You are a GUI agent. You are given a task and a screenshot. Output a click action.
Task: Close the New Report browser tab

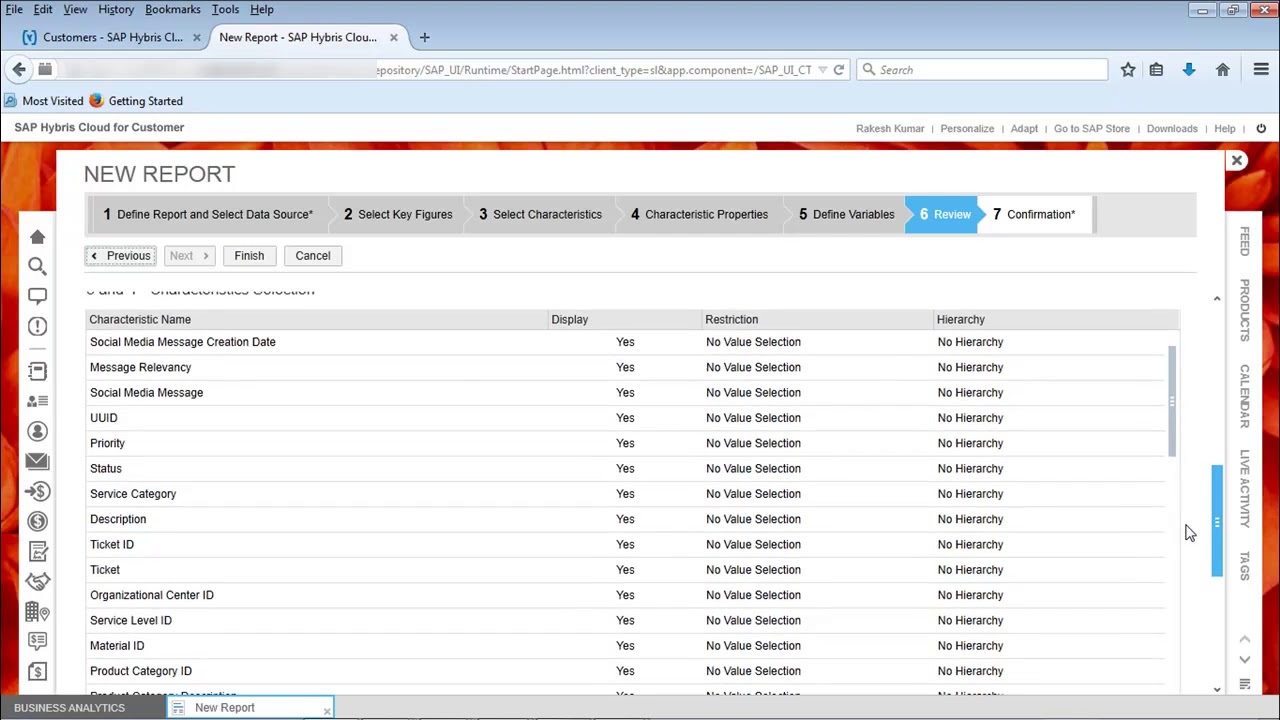[x=393, y=37]
